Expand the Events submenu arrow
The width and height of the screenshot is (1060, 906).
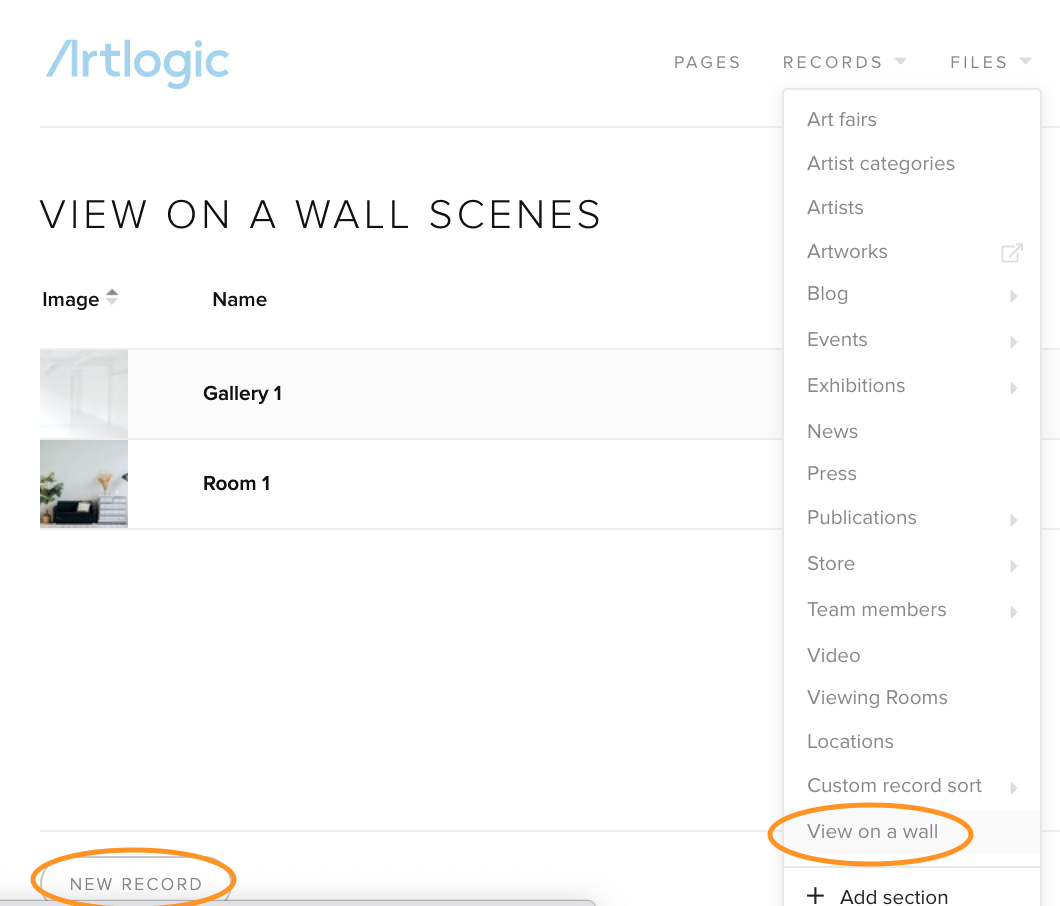click(x=1013, y=342)
